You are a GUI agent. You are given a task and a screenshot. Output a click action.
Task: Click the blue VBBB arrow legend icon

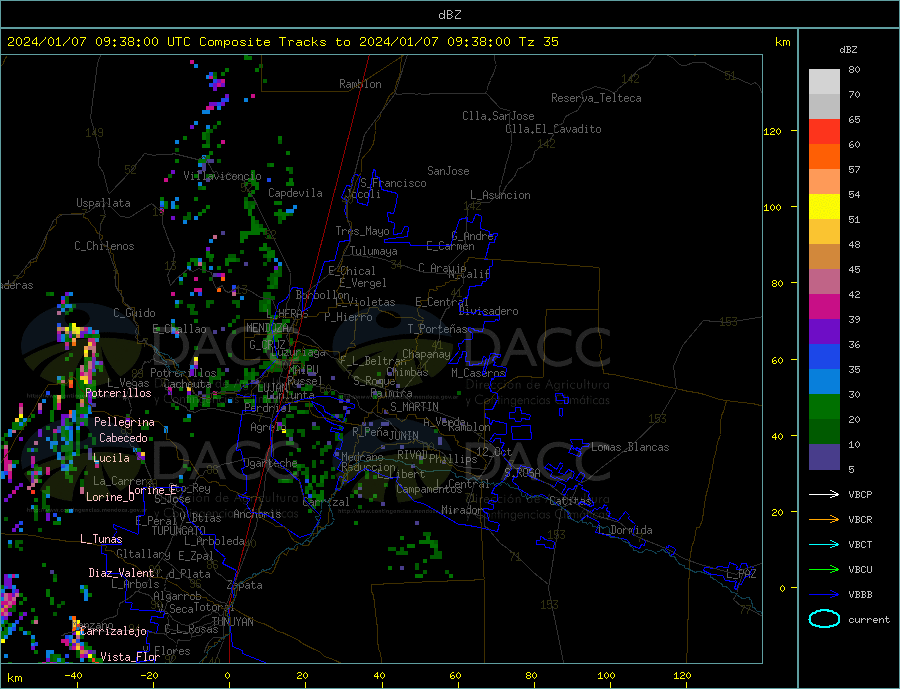(x=824, y=594)
